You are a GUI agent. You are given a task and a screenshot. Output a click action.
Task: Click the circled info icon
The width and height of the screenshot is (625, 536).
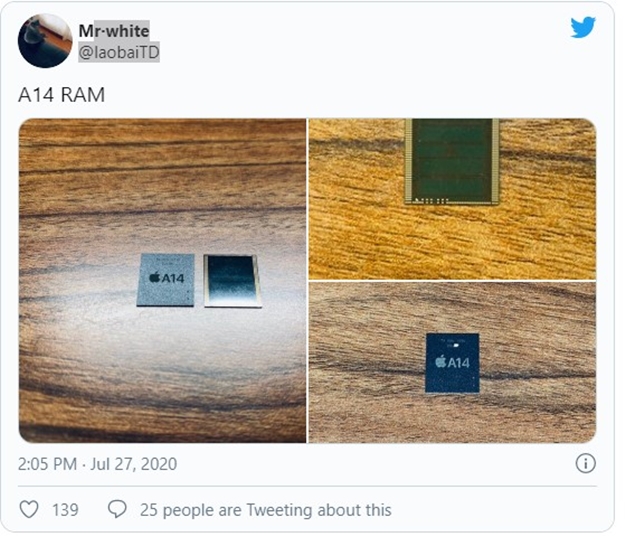pyautogui.click(x=585, y=463)
